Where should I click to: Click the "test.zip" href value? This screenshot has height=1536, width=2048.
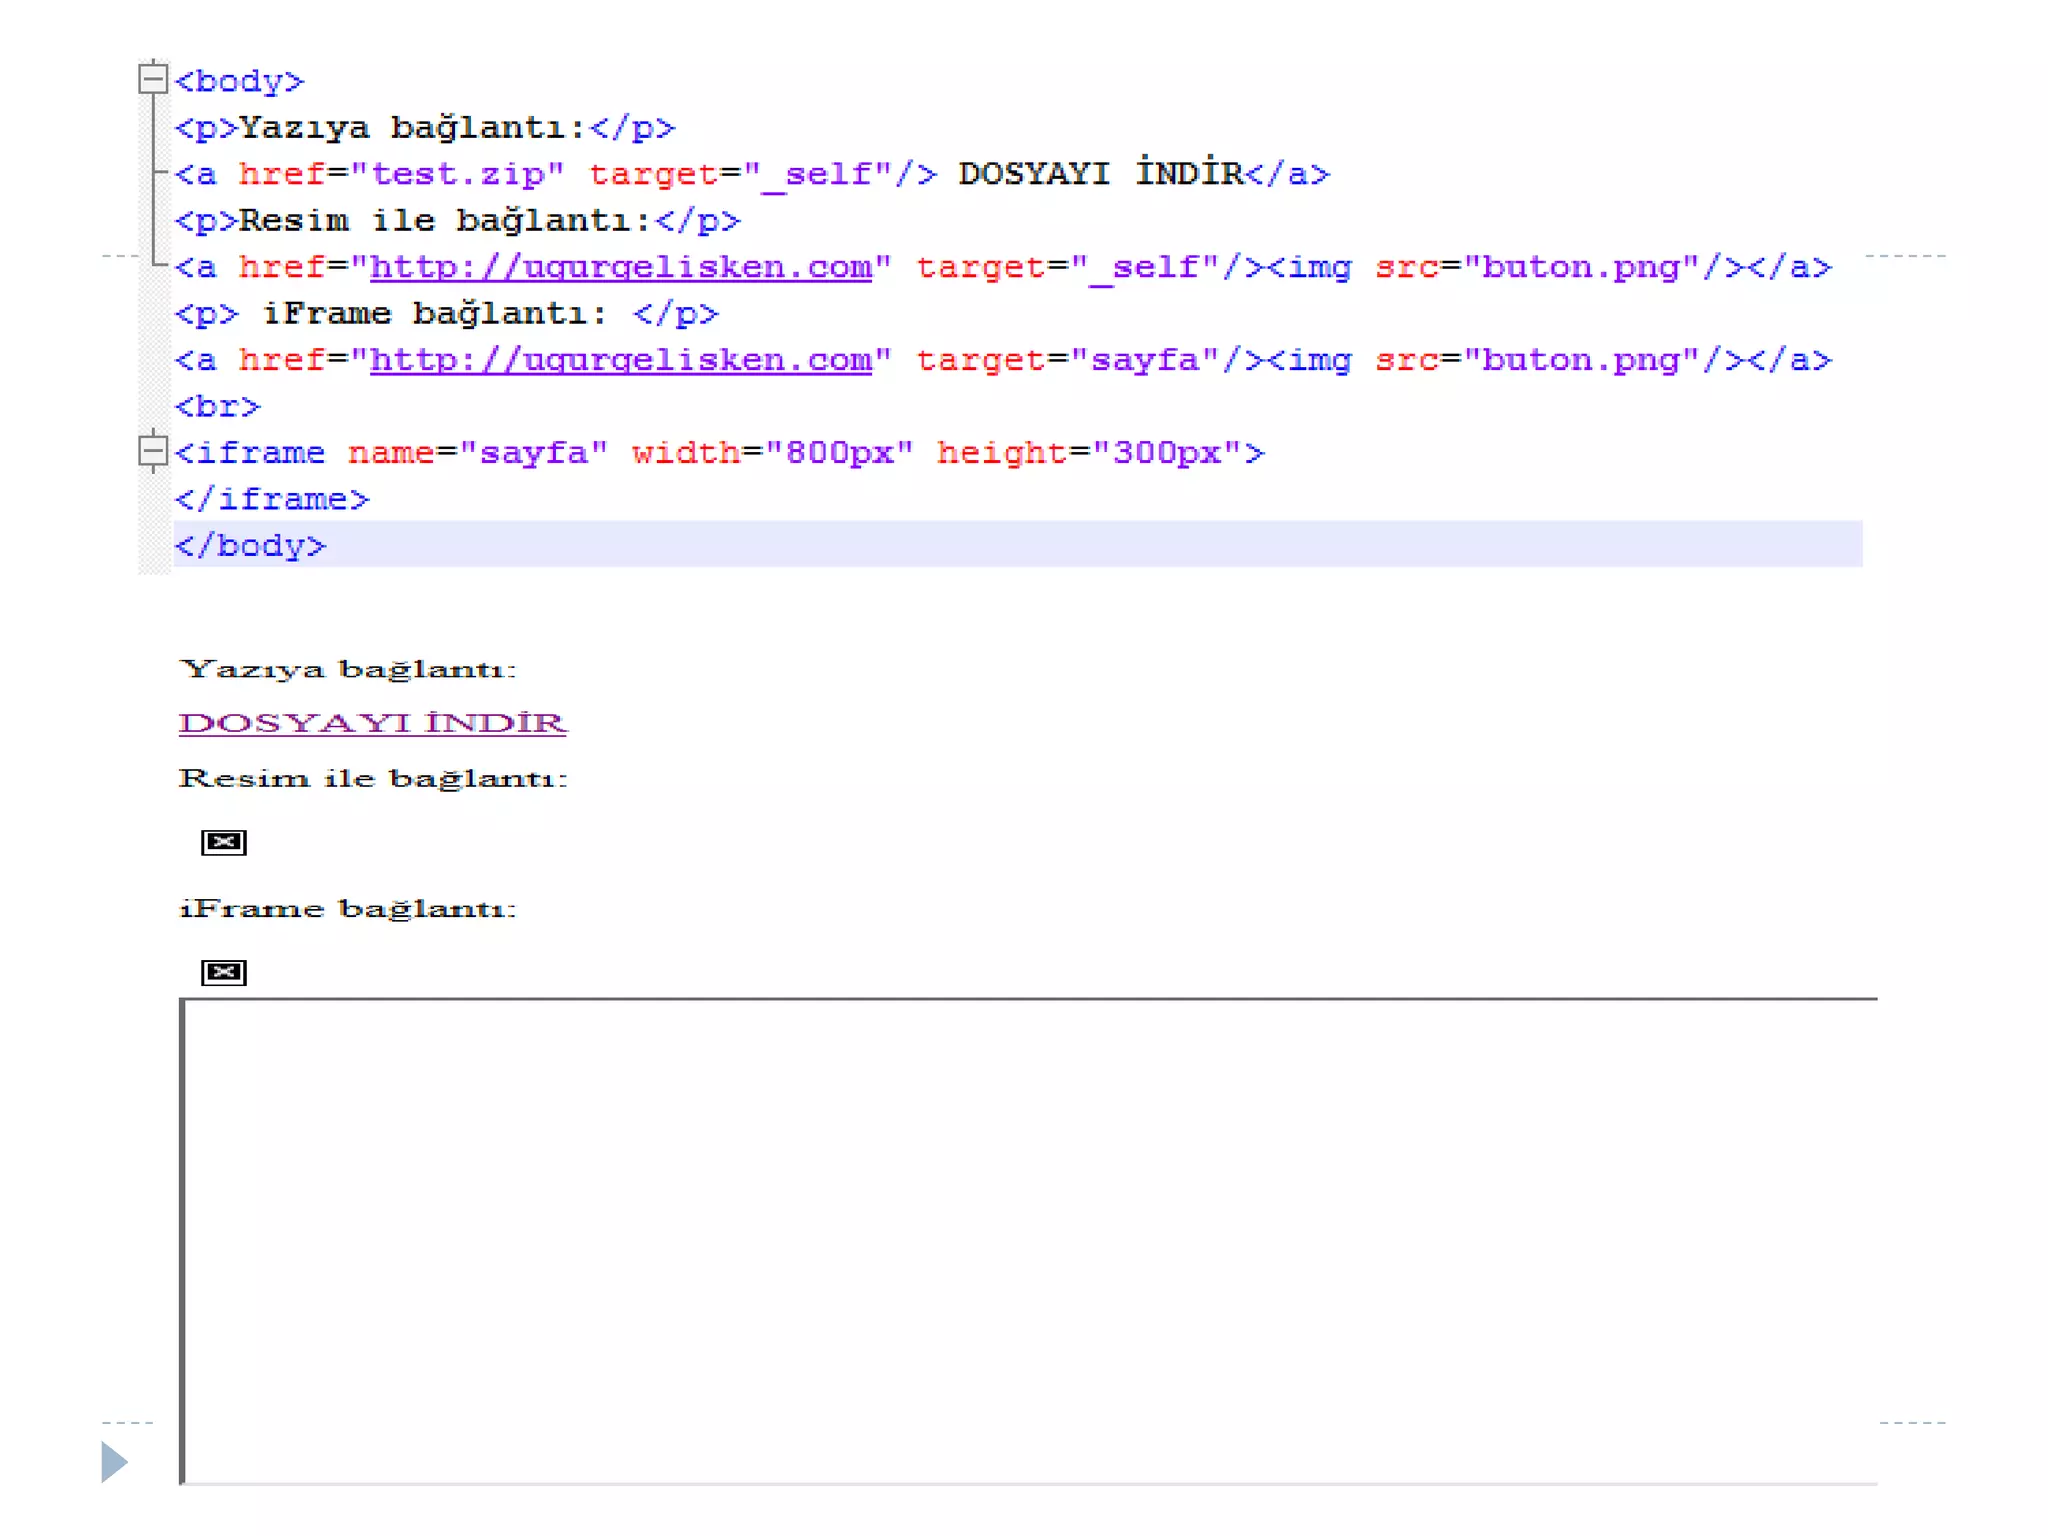[458, 174]
